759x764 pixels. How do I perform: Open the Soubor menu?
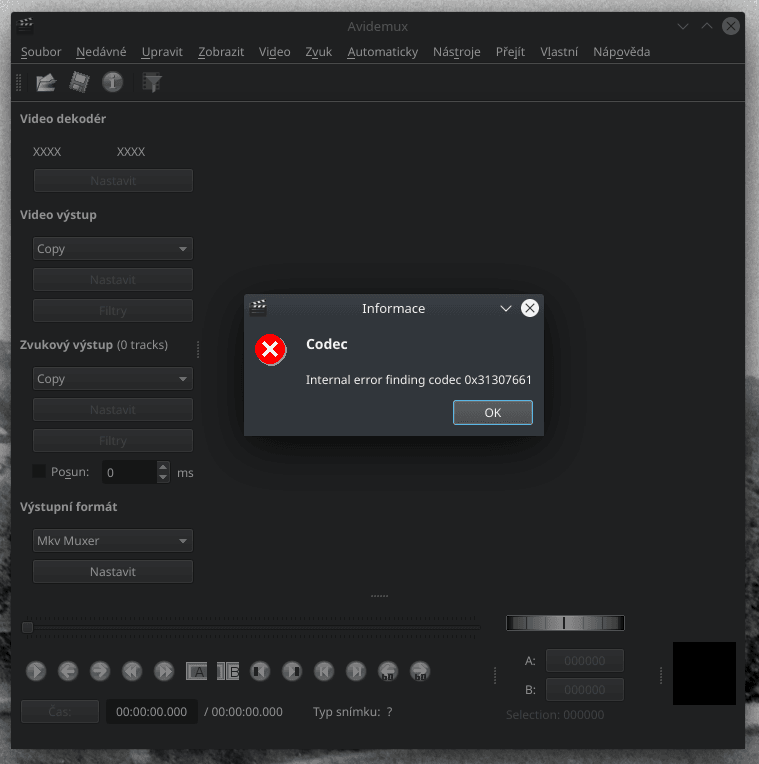tap(41, 52)
